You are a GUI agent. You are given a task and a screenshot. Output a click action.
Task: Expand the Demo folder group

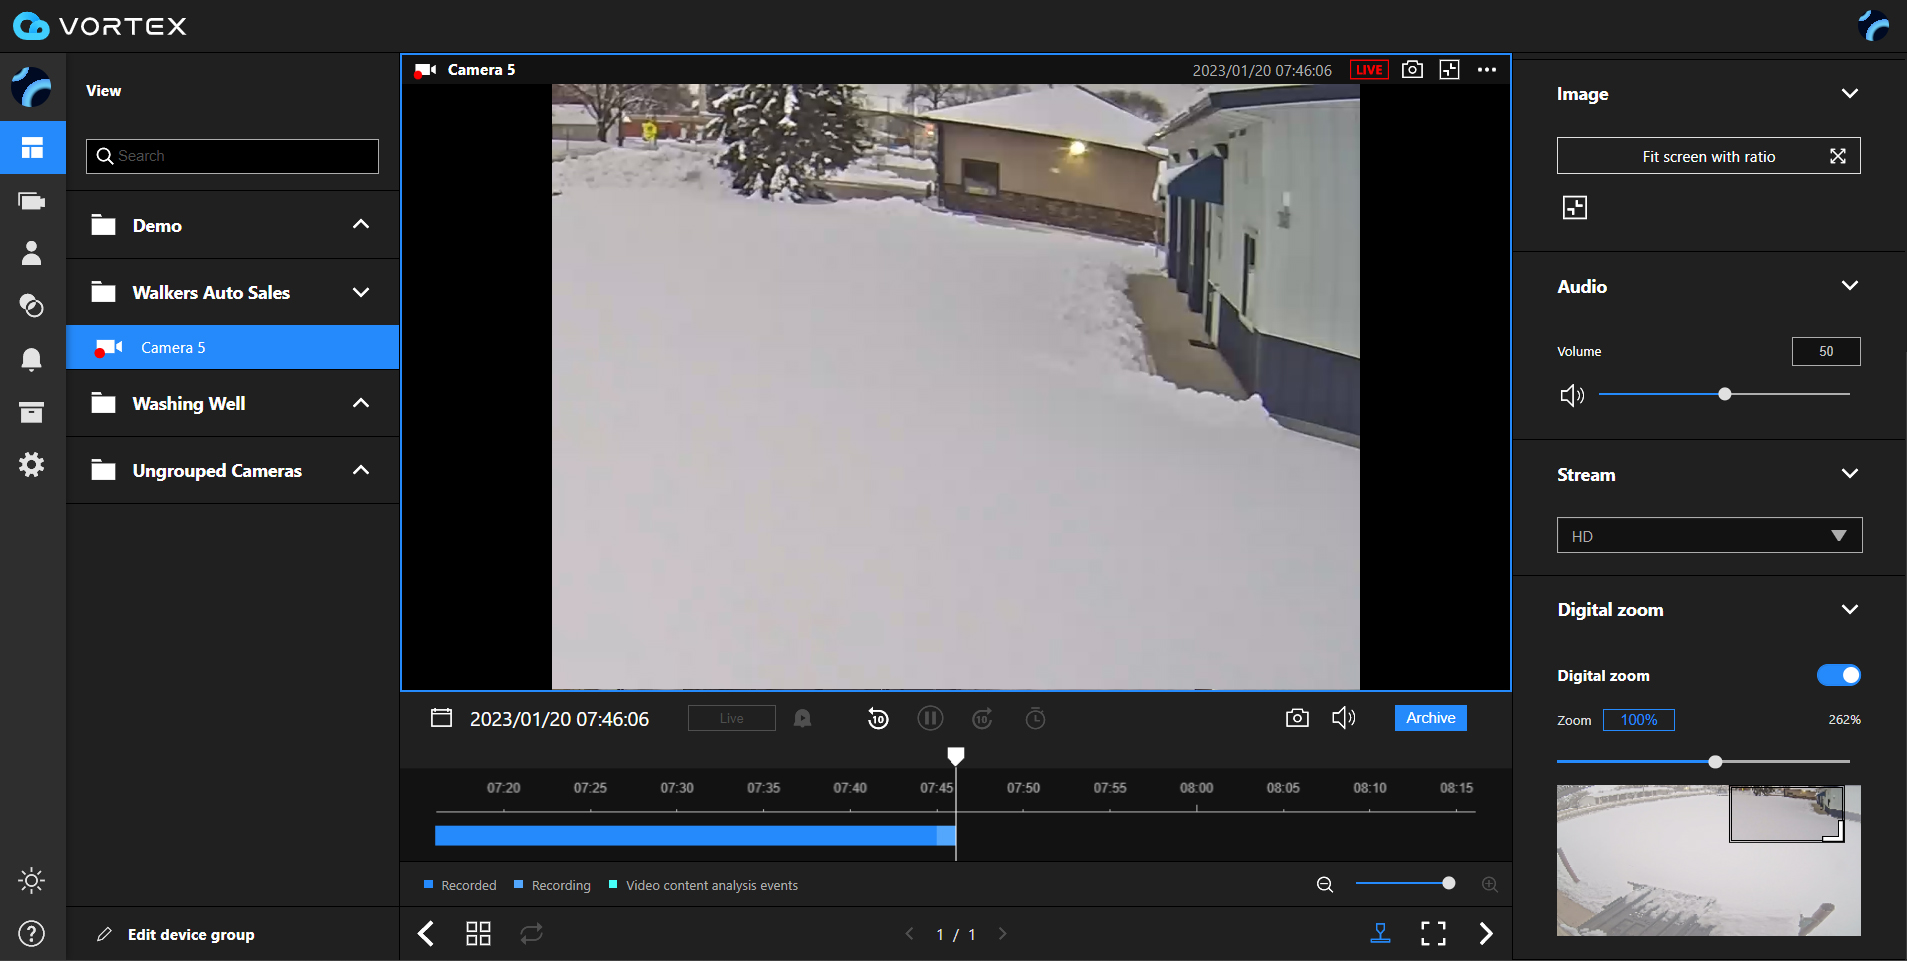point(361,225)
